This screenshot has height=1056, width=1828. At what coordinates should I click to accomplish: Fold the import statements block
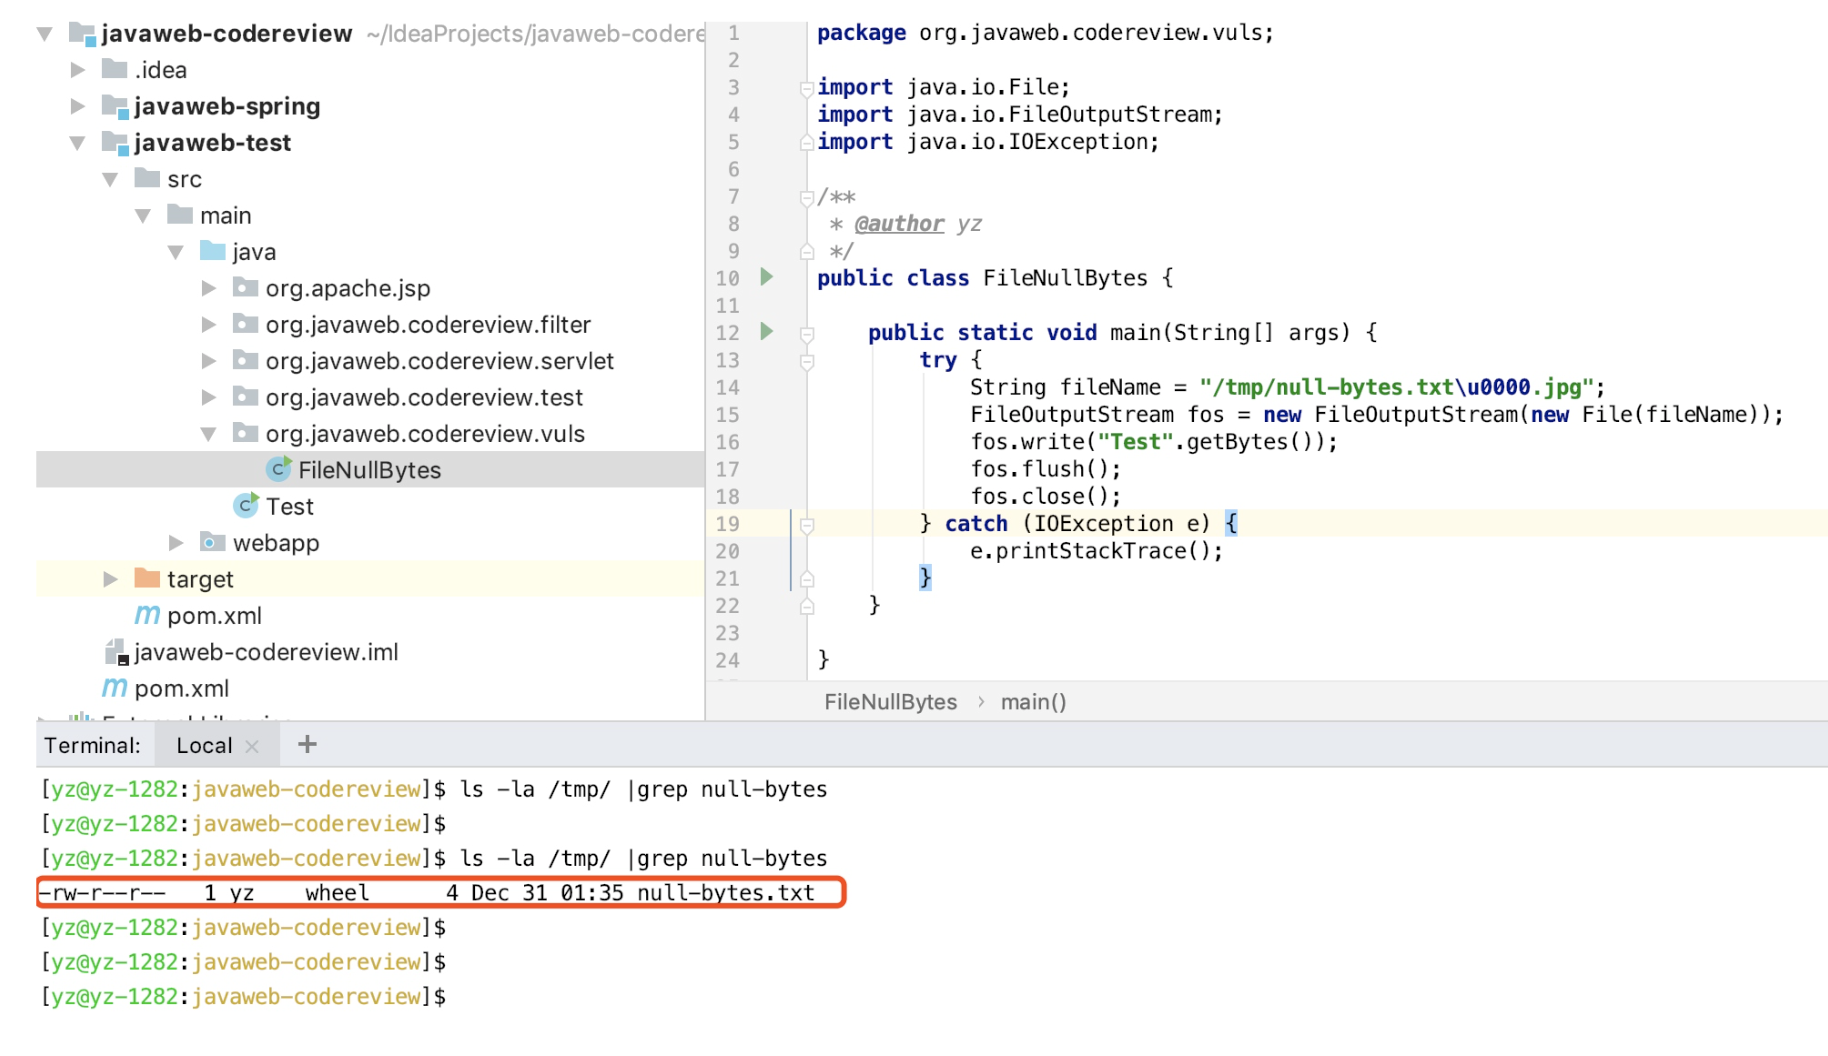pos(807,89)
